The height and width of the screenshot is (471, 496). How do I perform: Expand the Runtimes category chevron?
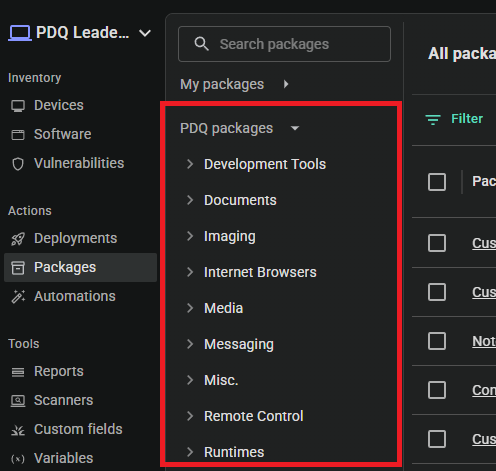pyautogui.click(x=190, y=452)
